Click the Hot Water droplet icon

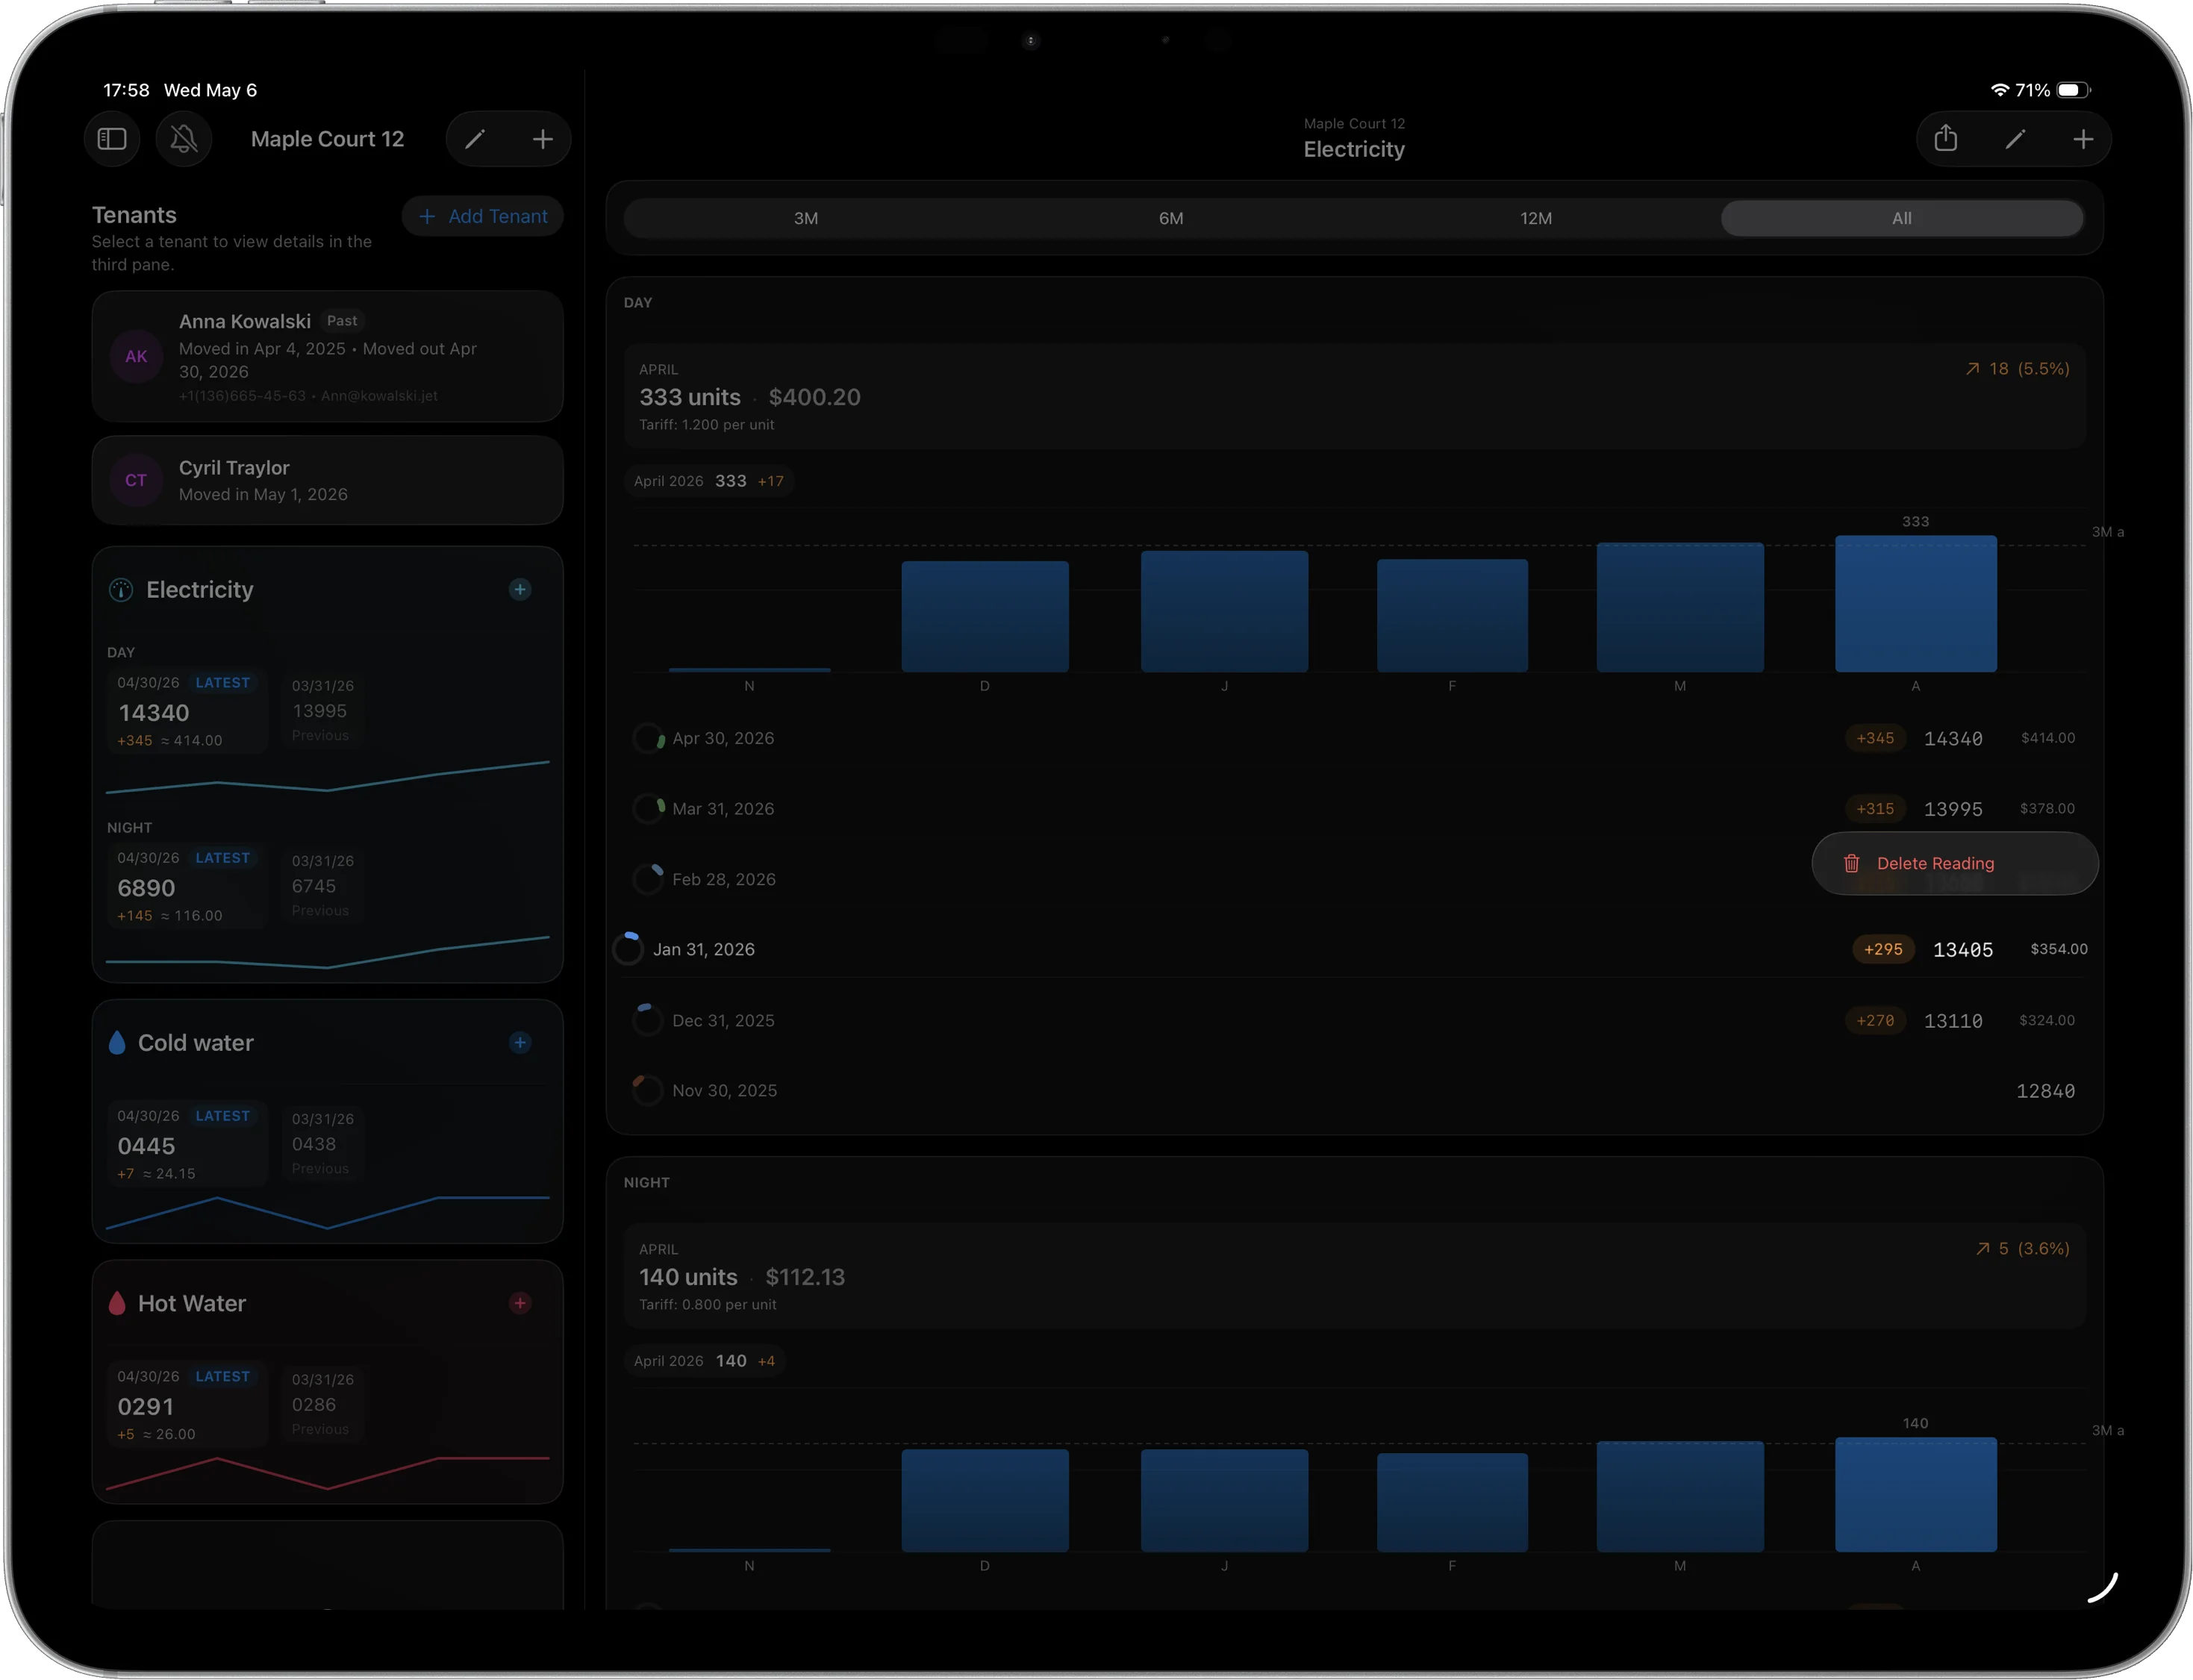pos(117,1303)
